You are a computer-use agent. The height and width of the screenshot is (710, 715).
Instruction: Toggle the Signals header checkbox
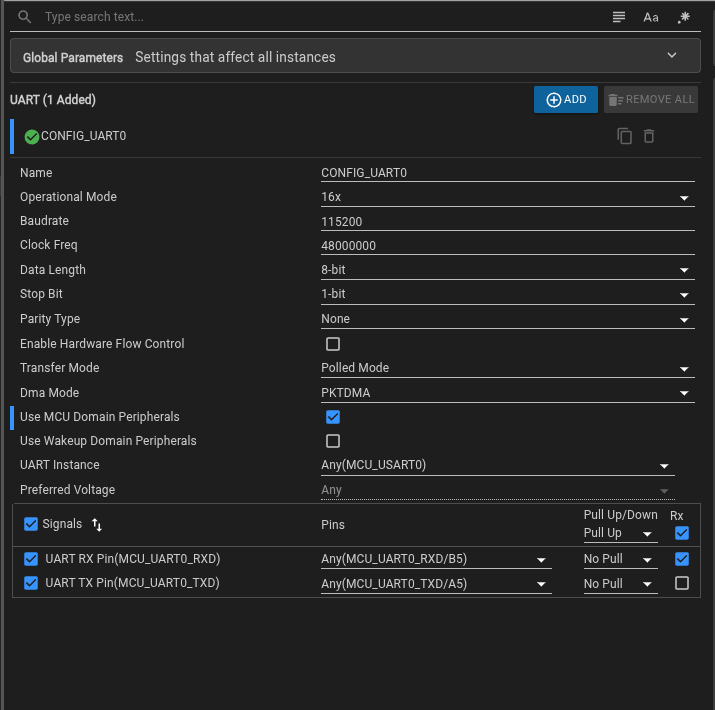(x=31, y=524)
